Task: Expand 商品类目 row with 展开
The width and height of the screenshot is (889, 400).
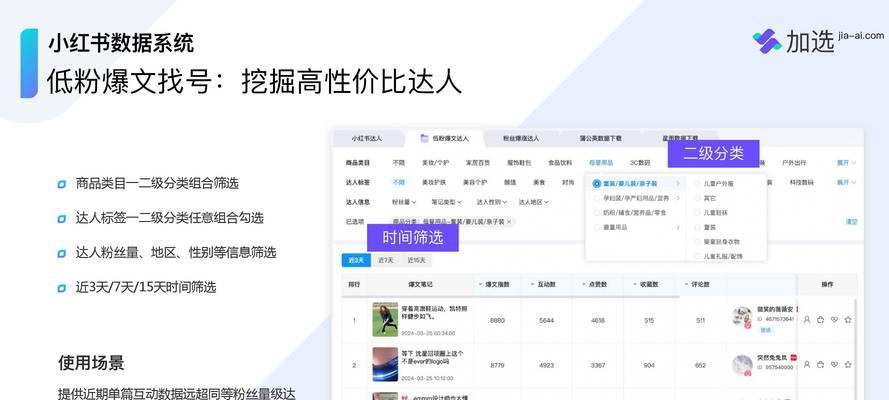Action: [x=846, y=163]
